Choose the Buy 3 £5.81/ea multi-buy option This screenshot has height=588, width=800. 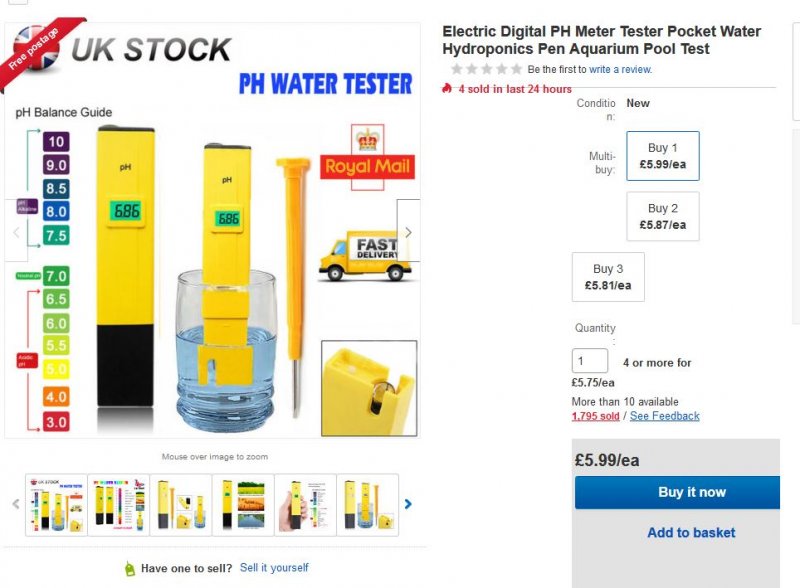(x=608, y=276)
